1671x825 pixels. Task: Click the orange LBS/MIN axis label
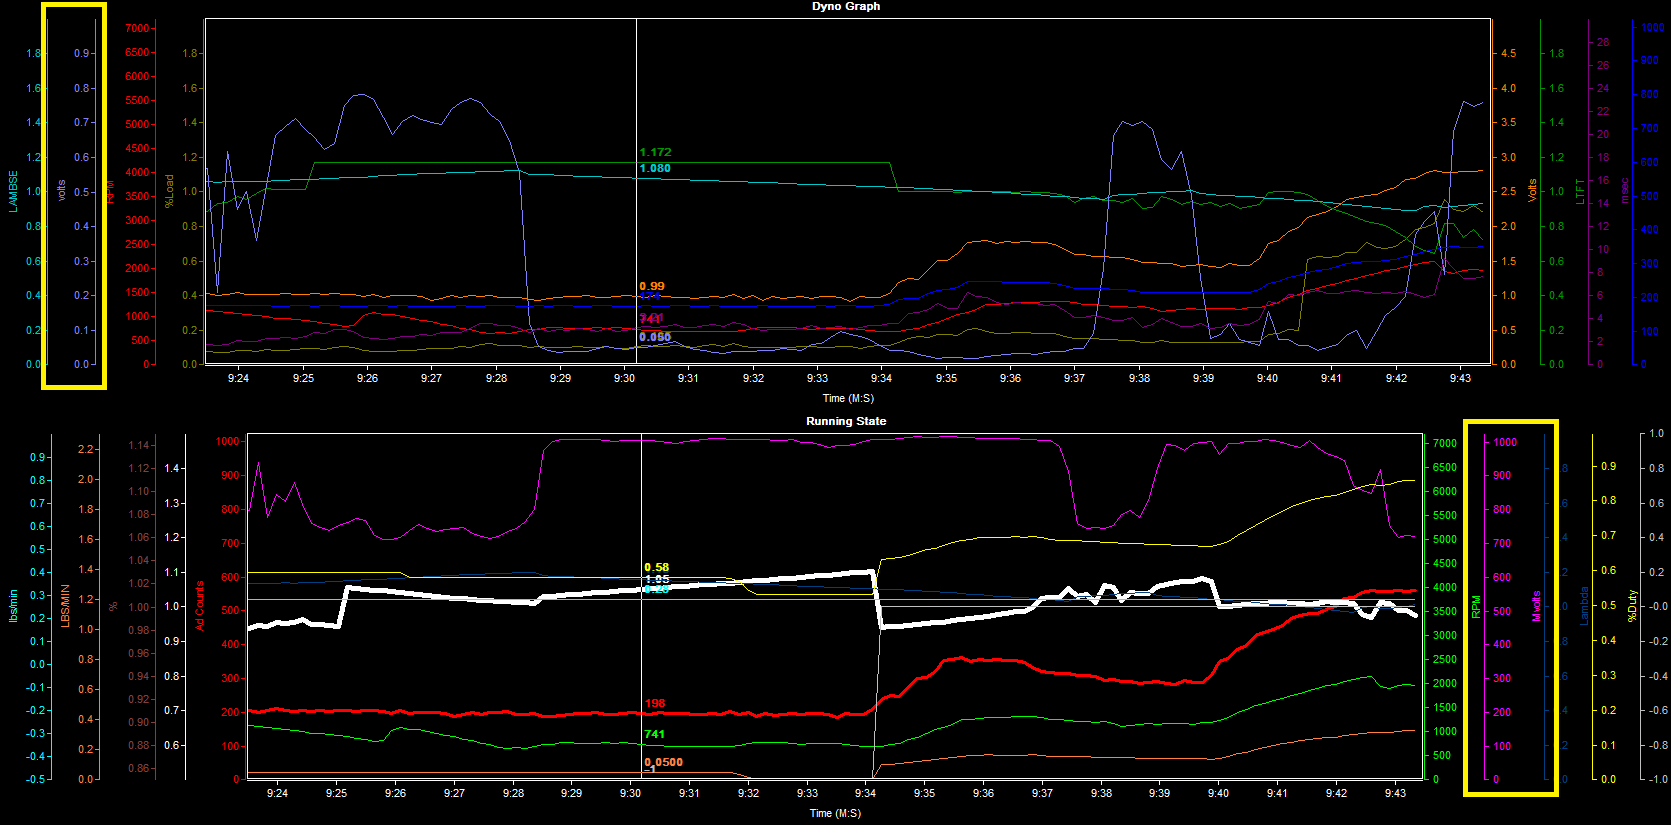pos(65,605)
